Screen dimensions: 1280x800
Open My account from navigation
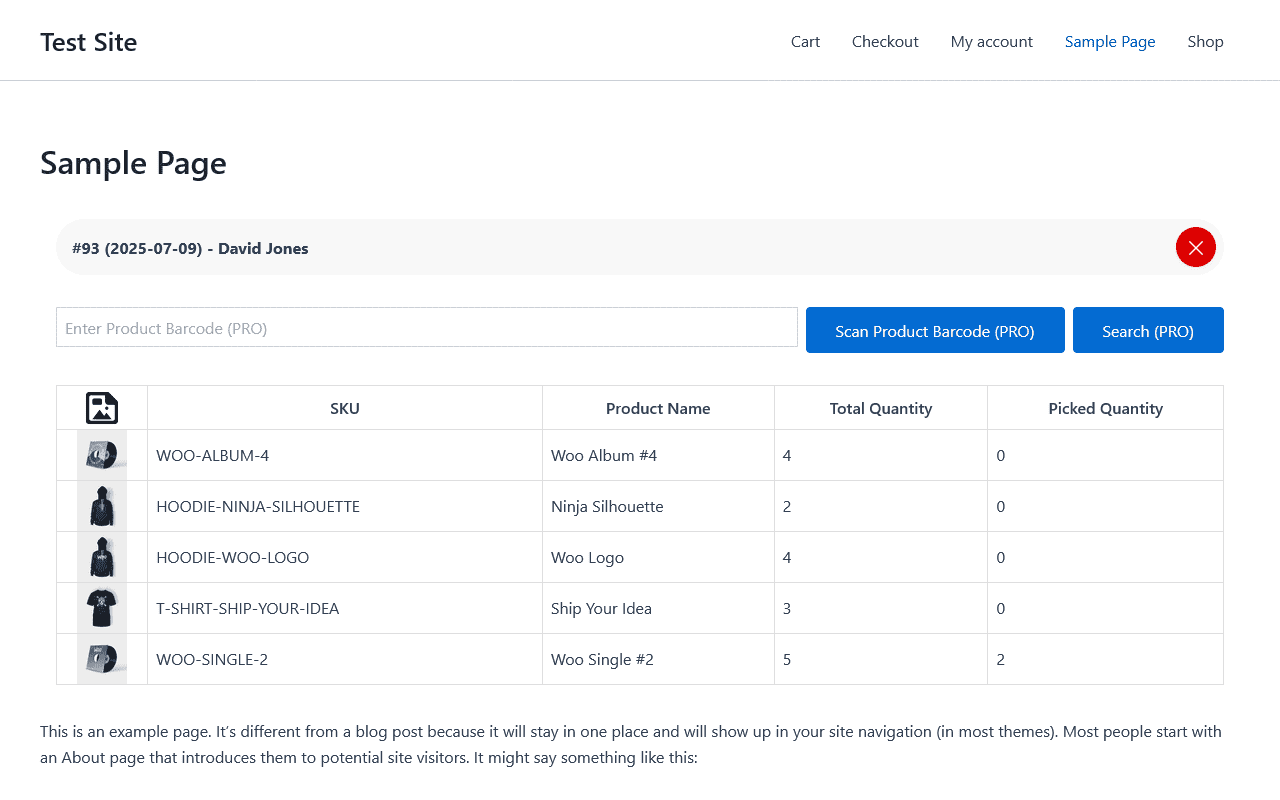(x=992, y=42)
